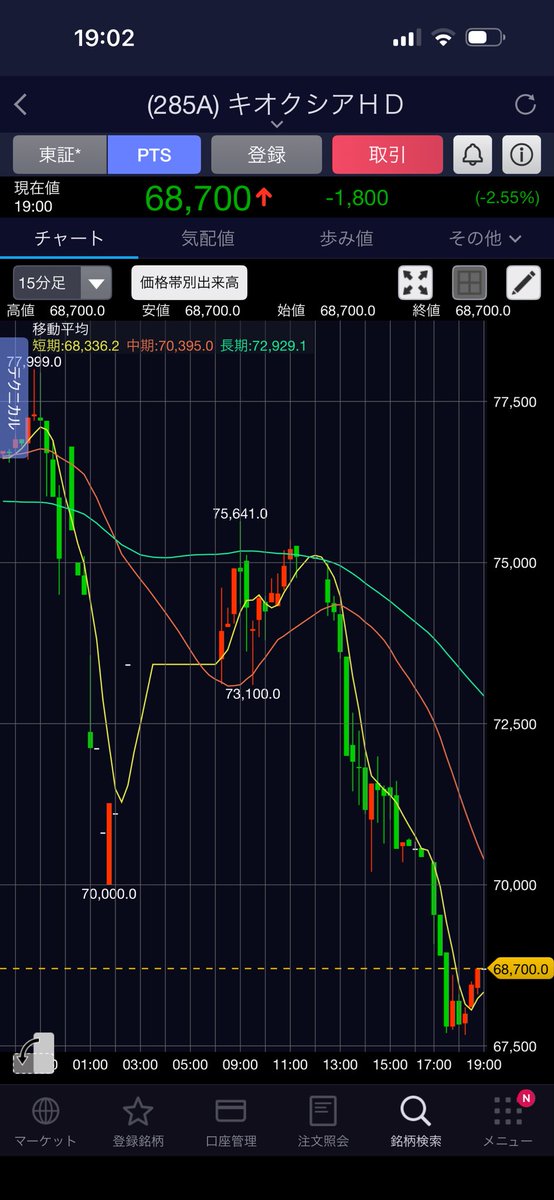
Task: Open マーケット globe icon
Action: click(44, 1111)
